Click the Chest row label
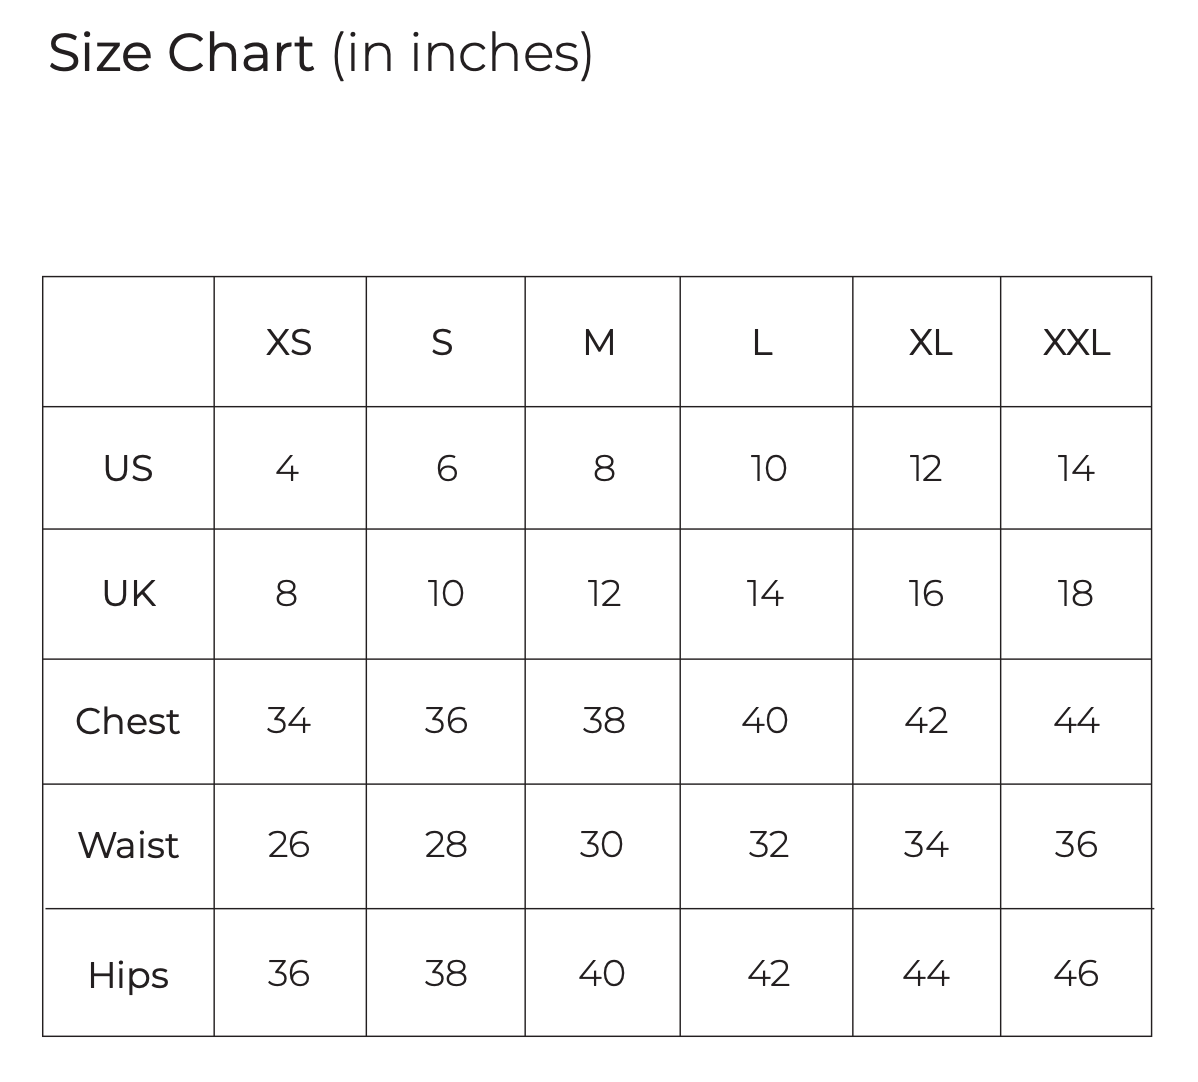The image size is (1198, 1082). point(128,721)
